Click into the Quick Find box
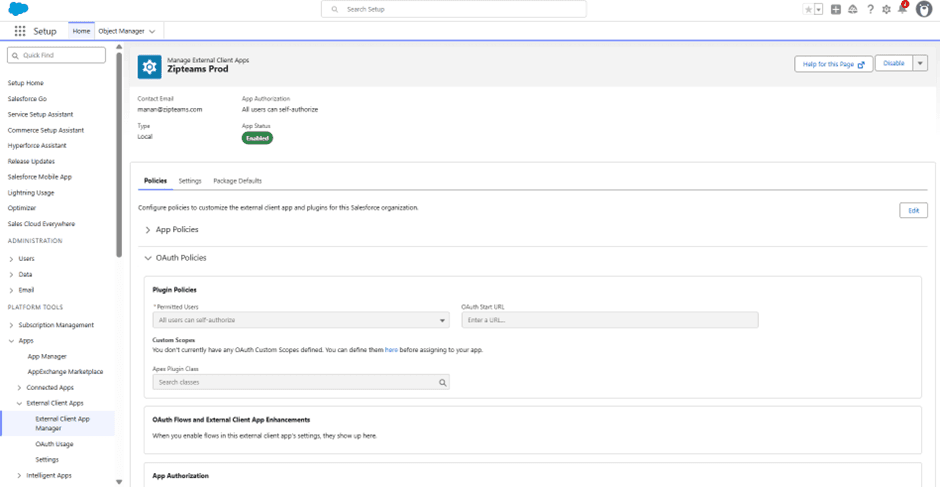 (x=56, y=55)
